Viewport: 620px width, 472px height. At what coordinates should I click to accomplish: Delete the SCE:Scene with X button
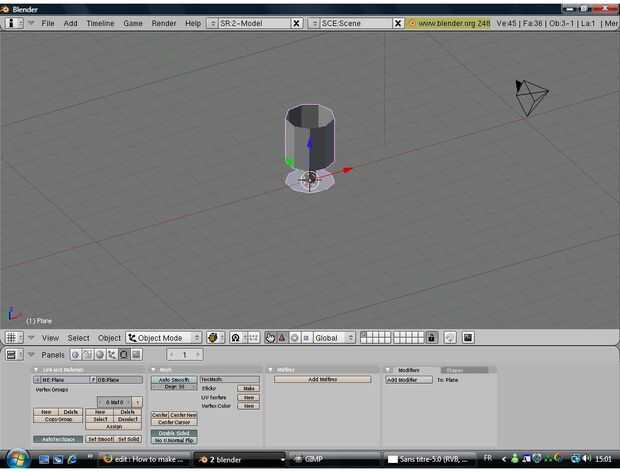tap(398, 24)
